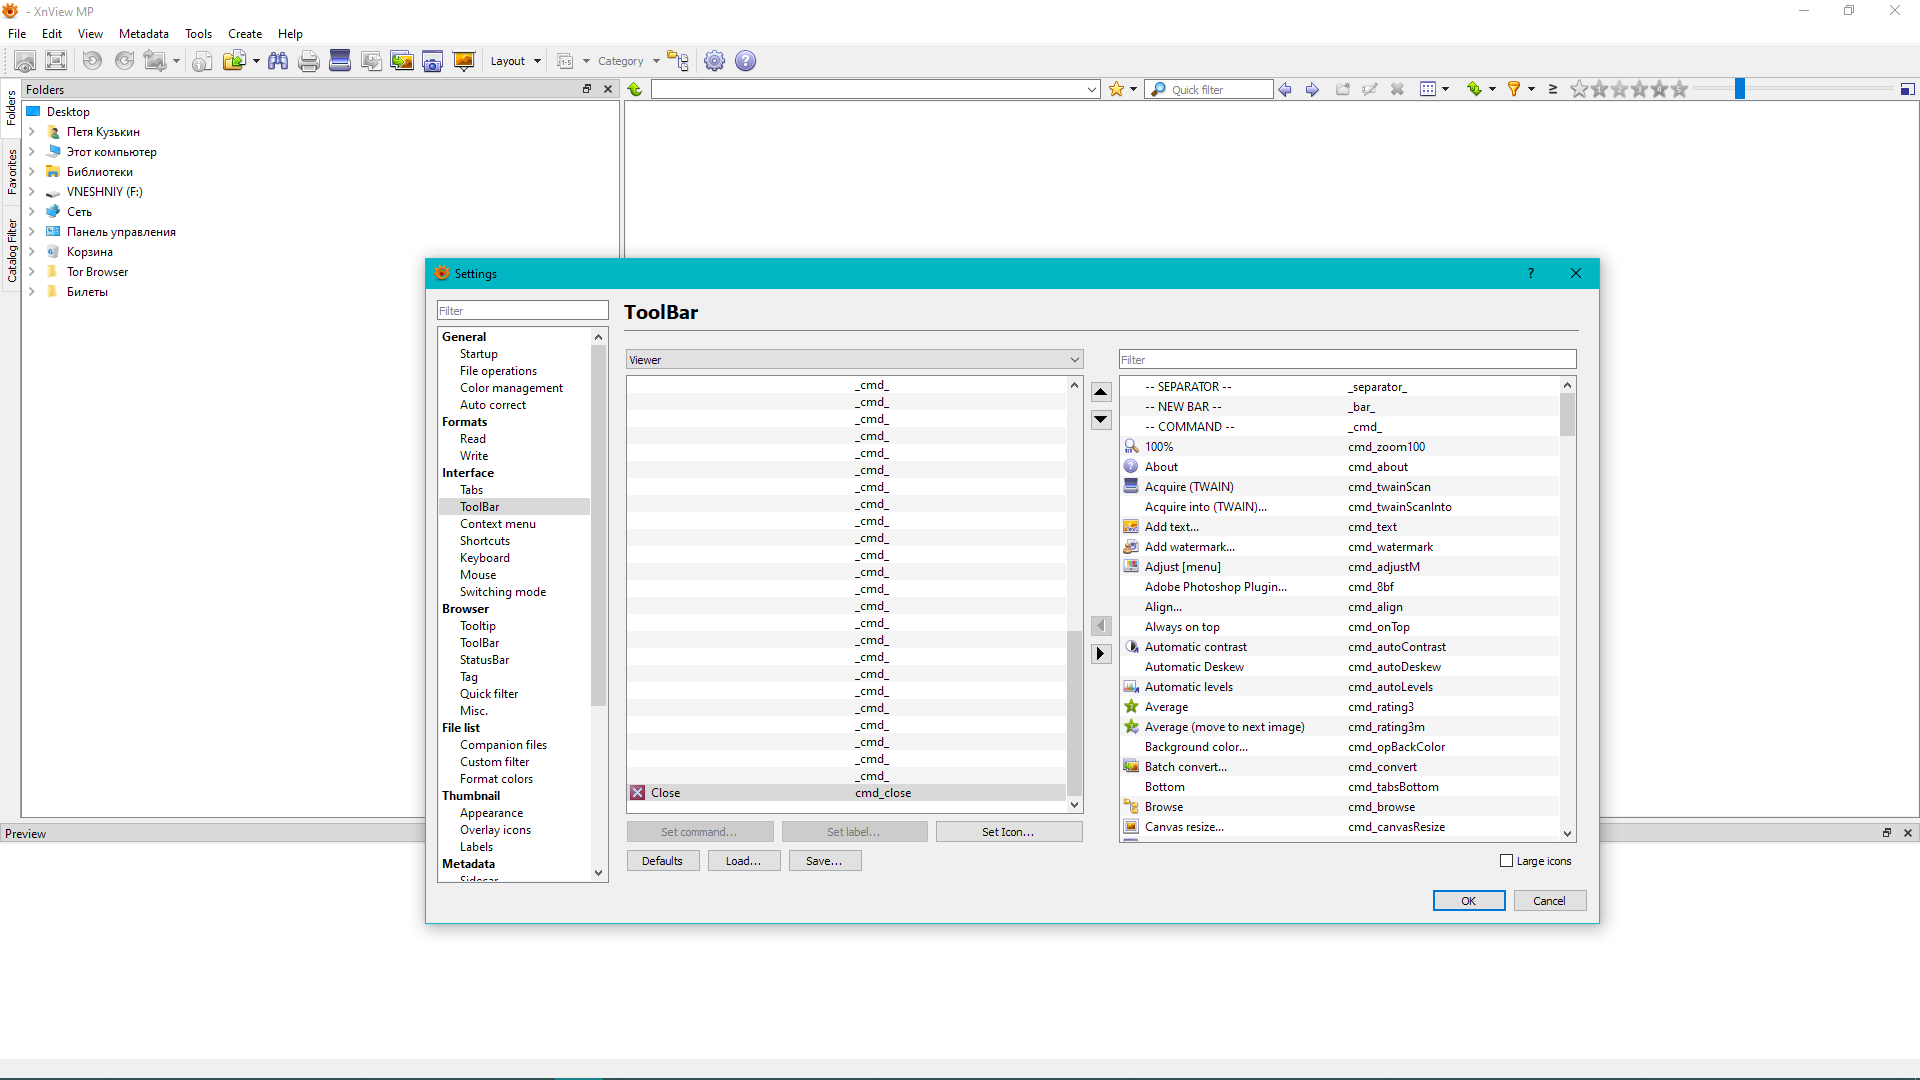Click the filter funnel icon

[1514, 89]
